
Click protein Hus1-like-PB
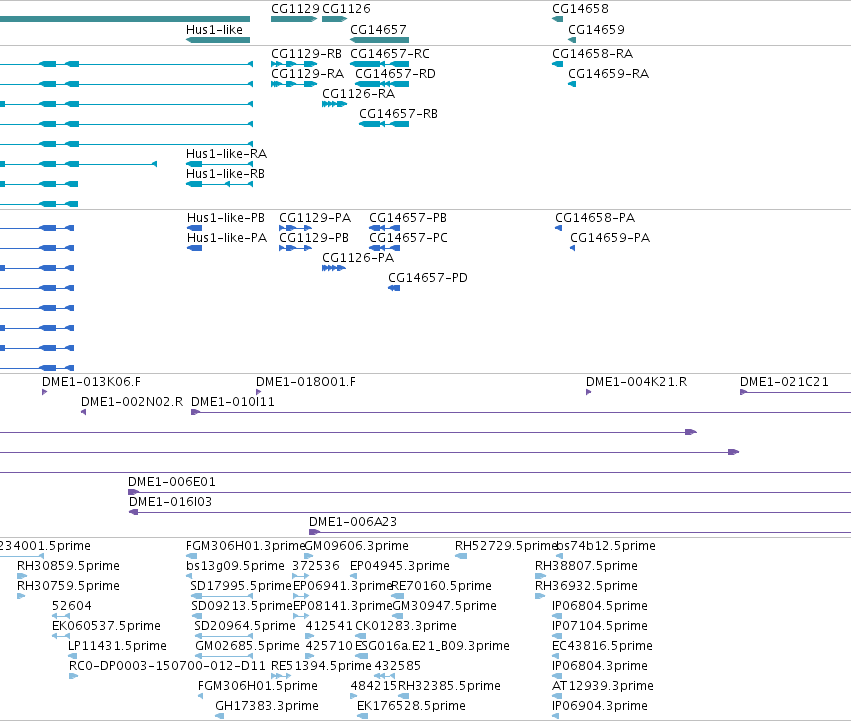226,218
